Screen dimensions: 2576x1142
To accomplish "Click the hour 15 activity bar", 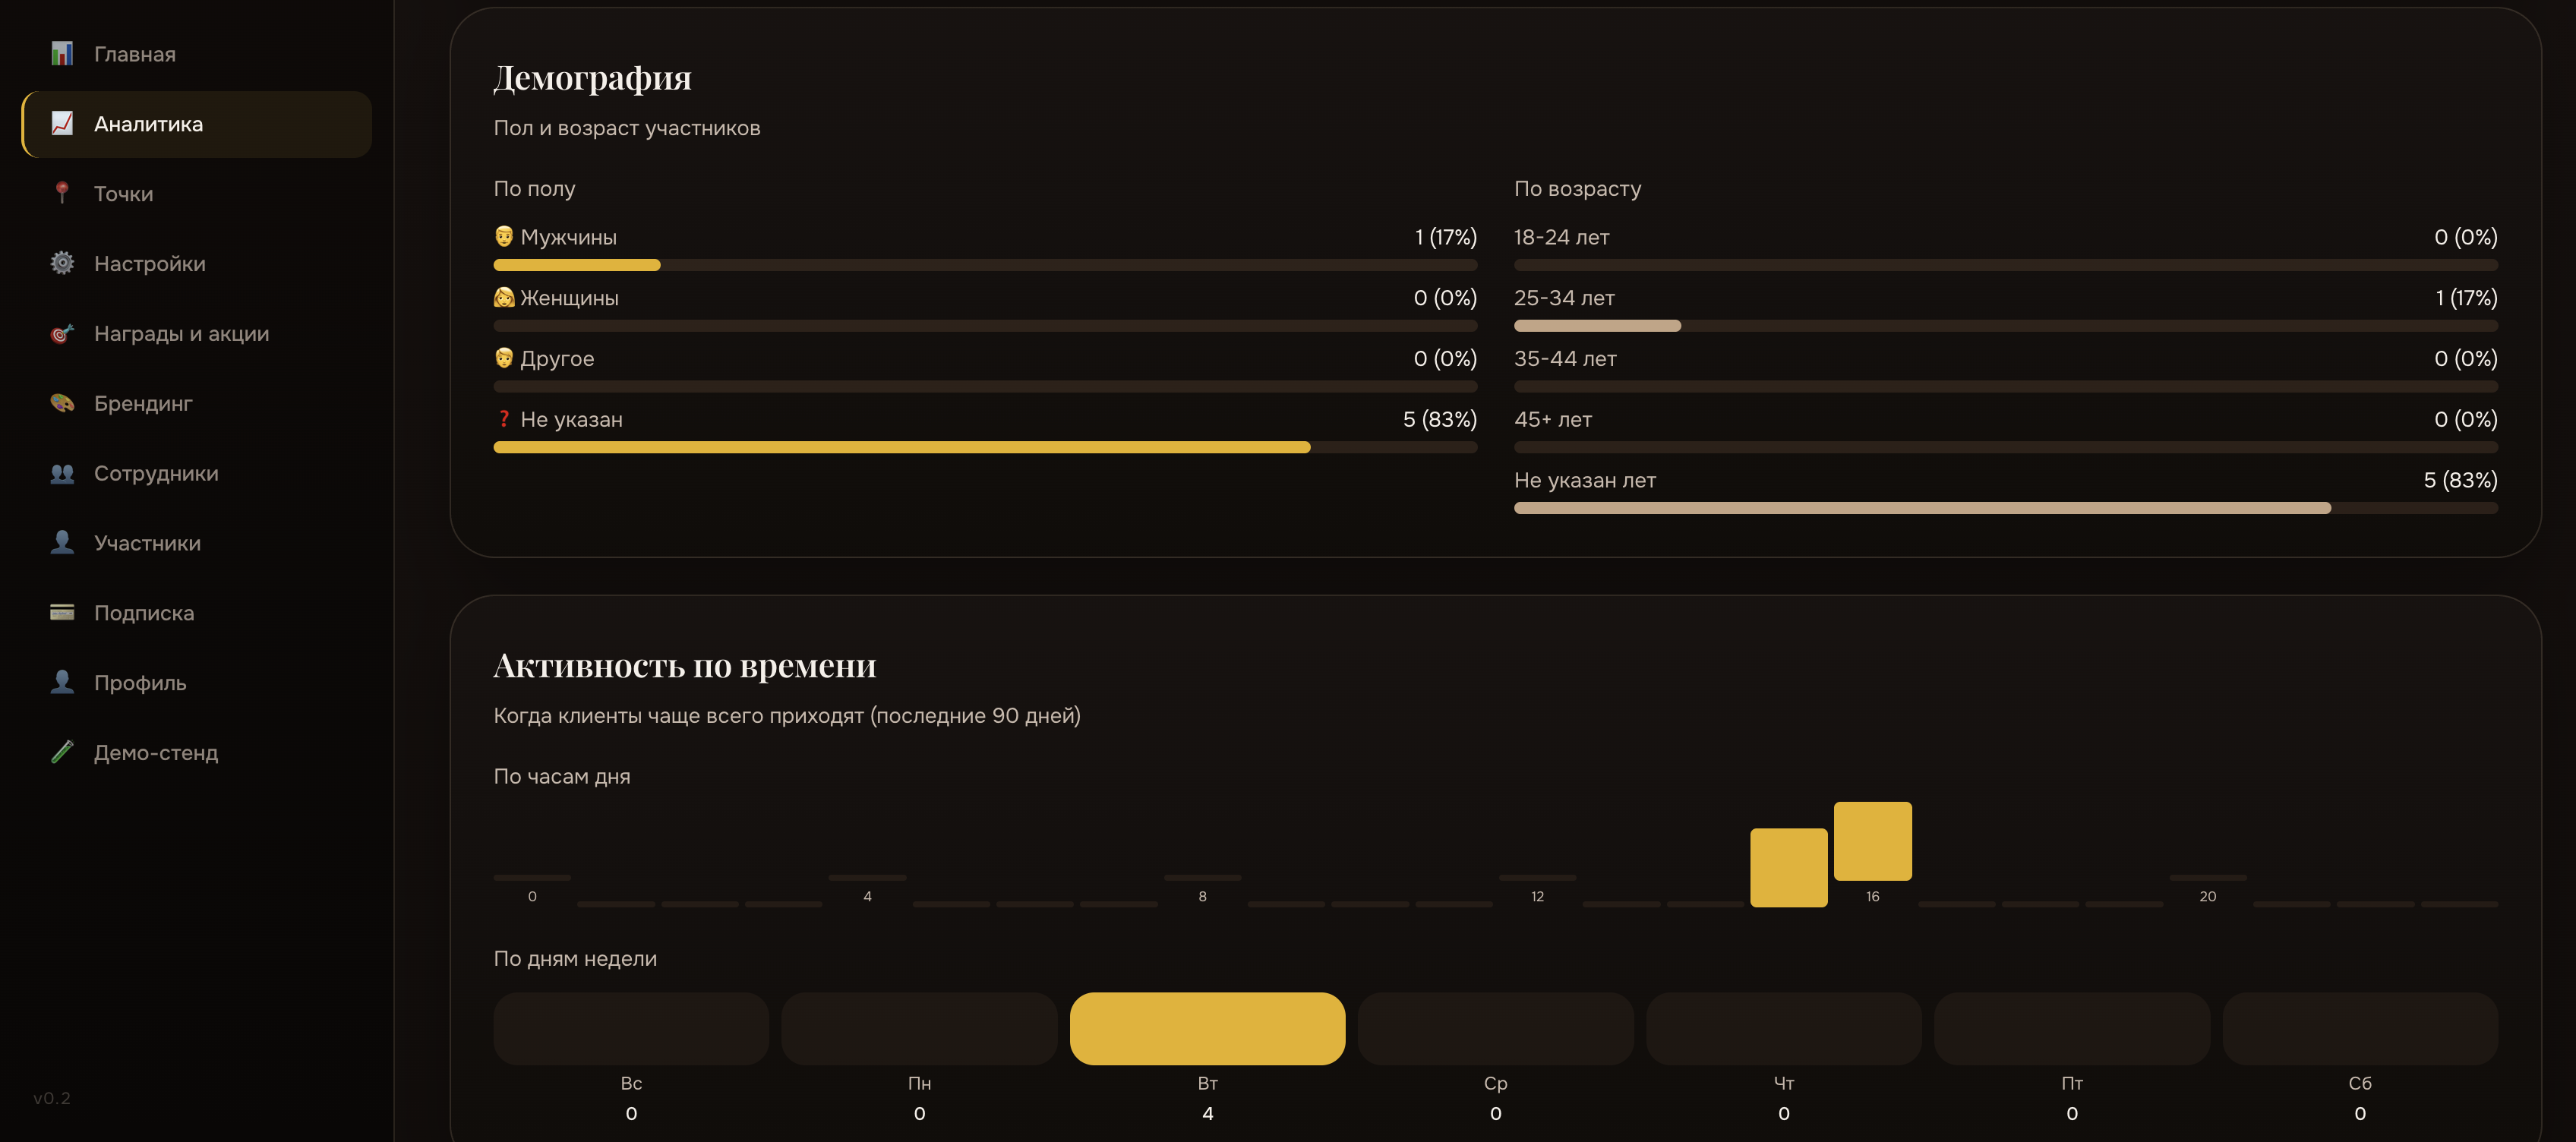I will [x=1788, y=867].
